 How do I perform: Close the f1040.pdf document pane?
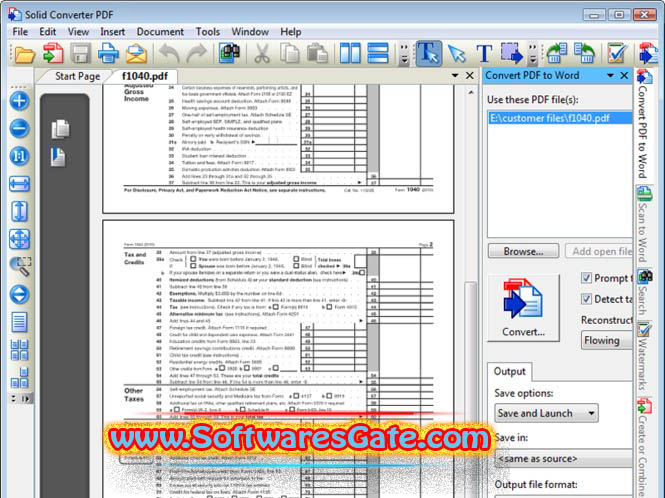(469, 76)
